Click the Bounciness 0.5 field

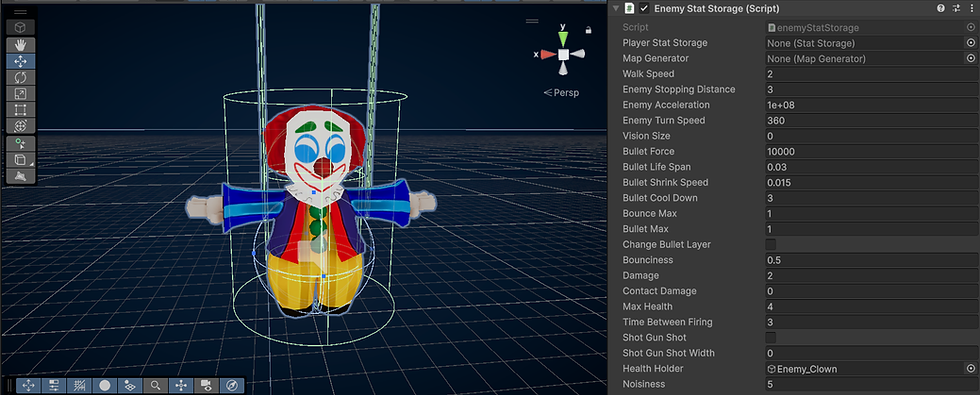pos(871,260)
